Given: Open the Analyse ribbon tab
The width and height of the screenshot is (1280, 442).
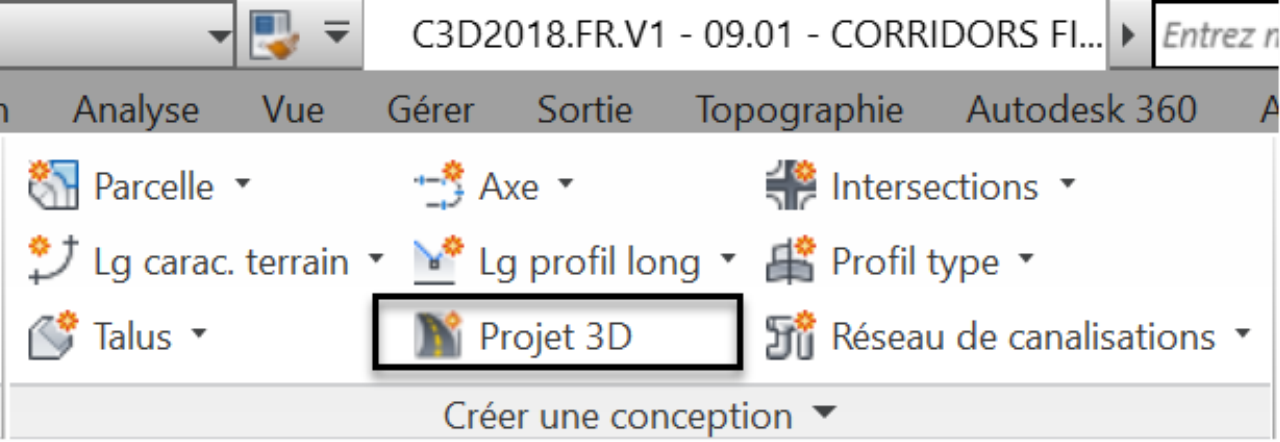Looking at the screenshot, I should (x=135, y=110).
